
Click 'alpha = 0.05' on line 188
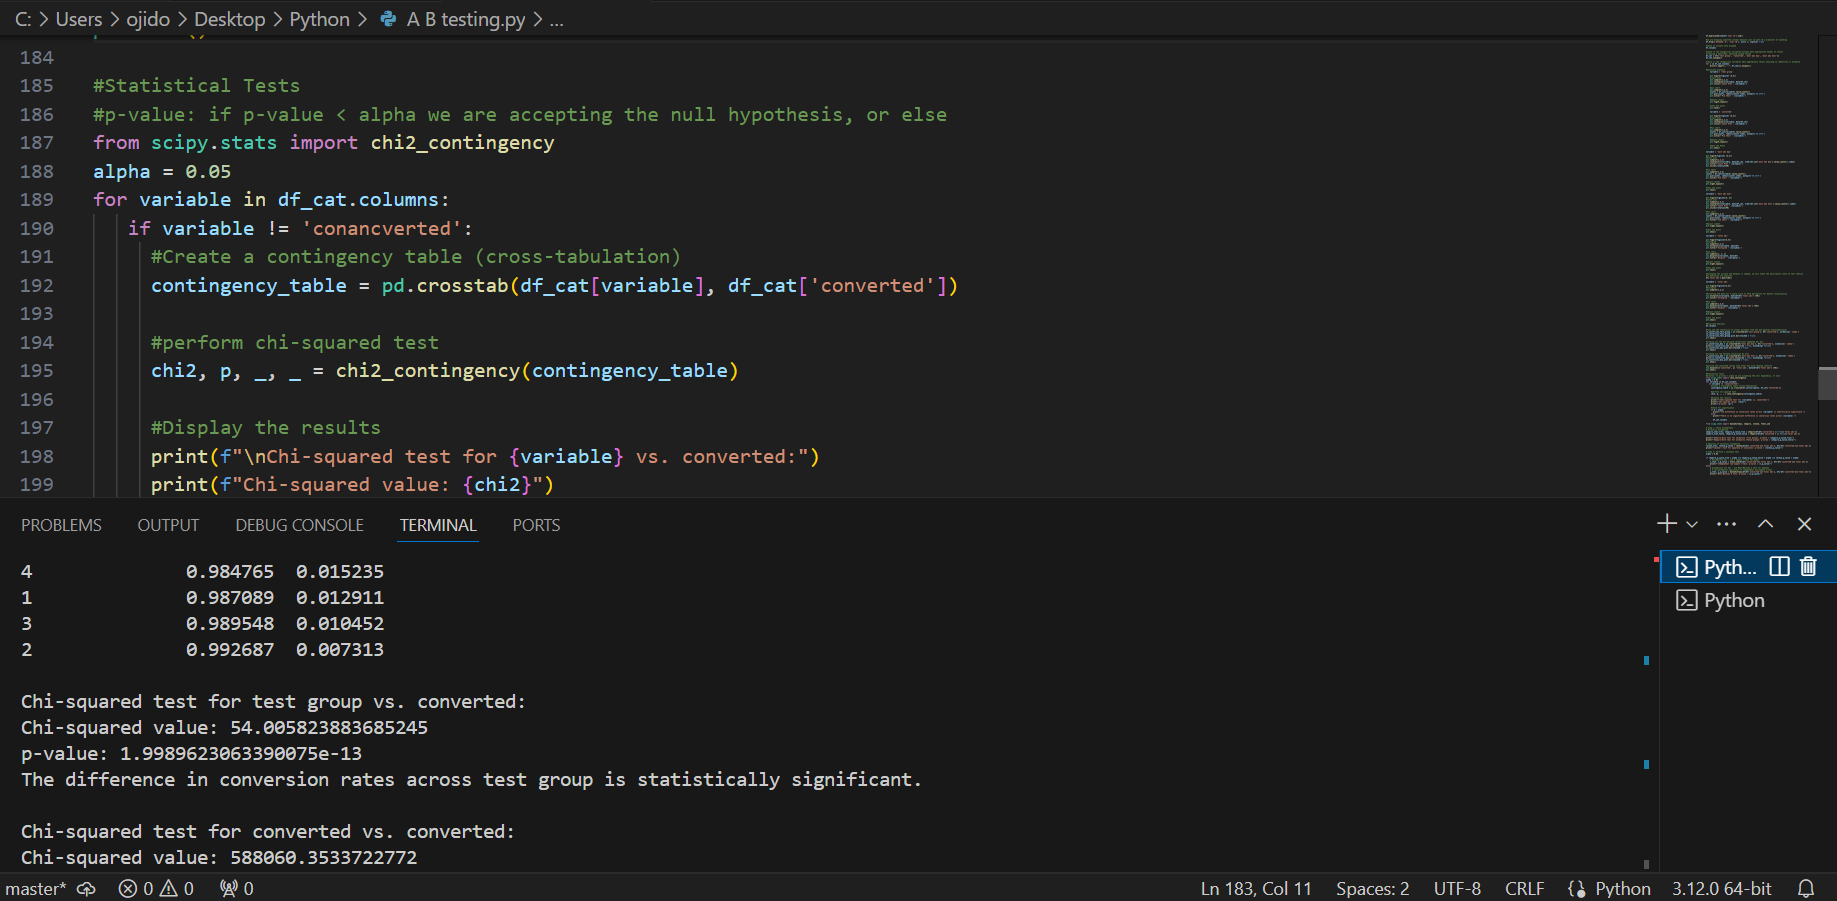162,171
